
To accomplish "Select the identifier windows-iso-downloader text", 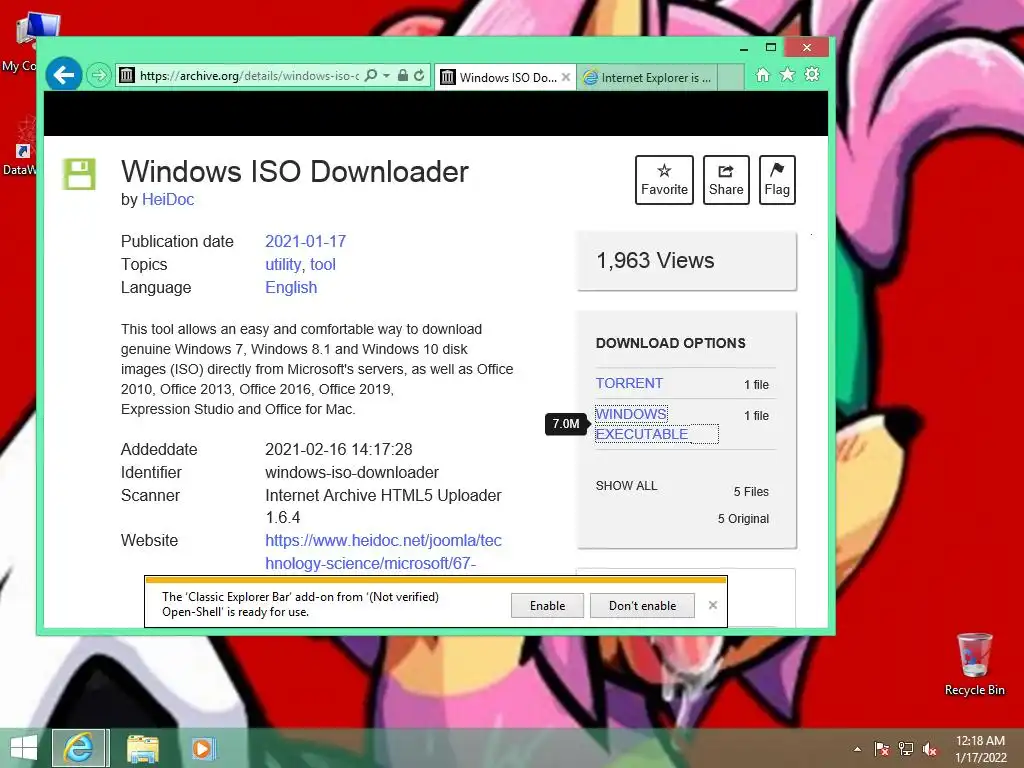I will (352, 472).
